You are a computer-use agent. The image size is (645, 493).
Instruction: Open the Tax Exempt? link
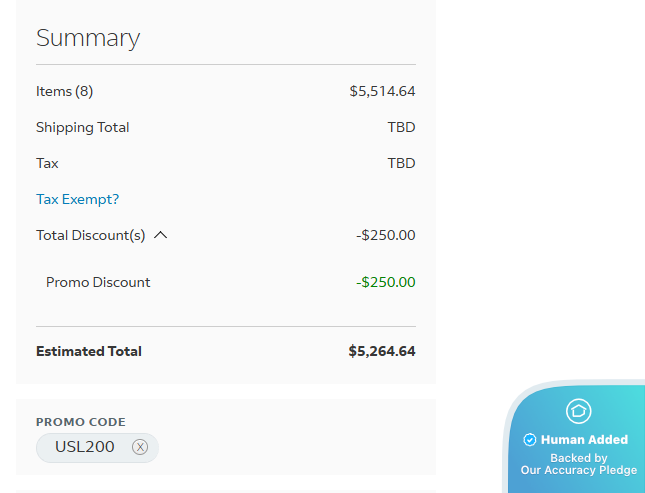(77, 199)
